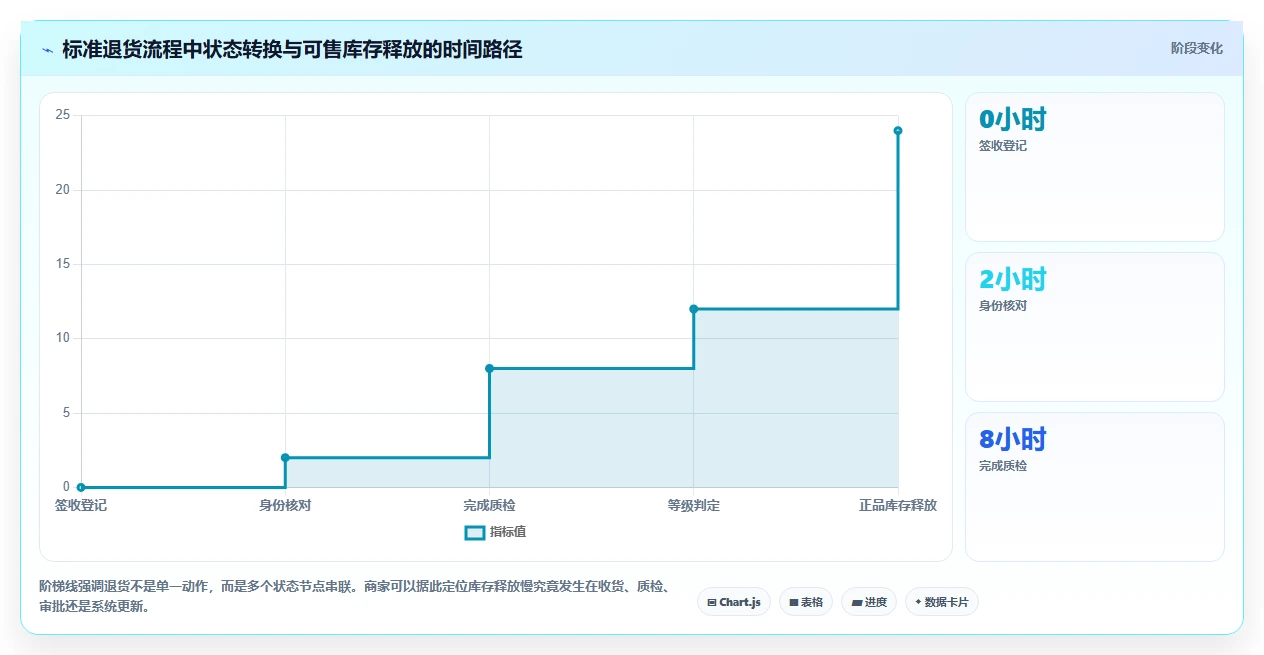This screenshot has width=1264, height=655.
Task: Click the 进度 tag chip
Action: [x=869, y=602]
